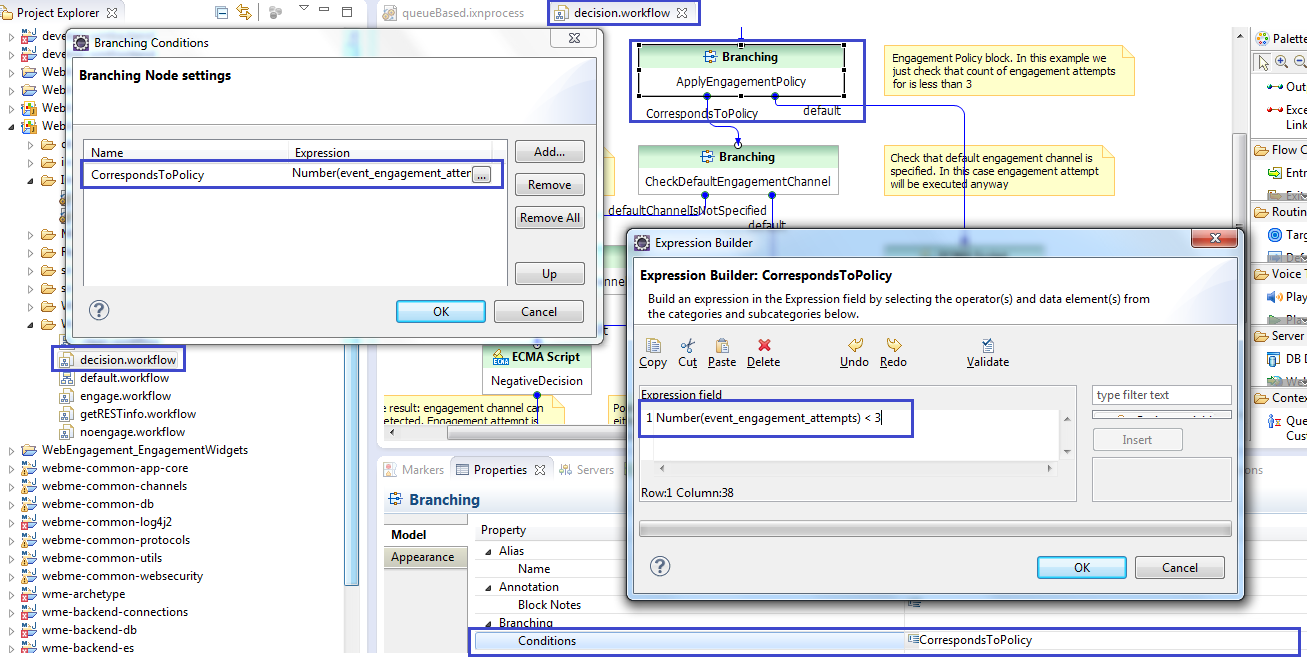Click the Cut scissors icon

tap(687, 346)
